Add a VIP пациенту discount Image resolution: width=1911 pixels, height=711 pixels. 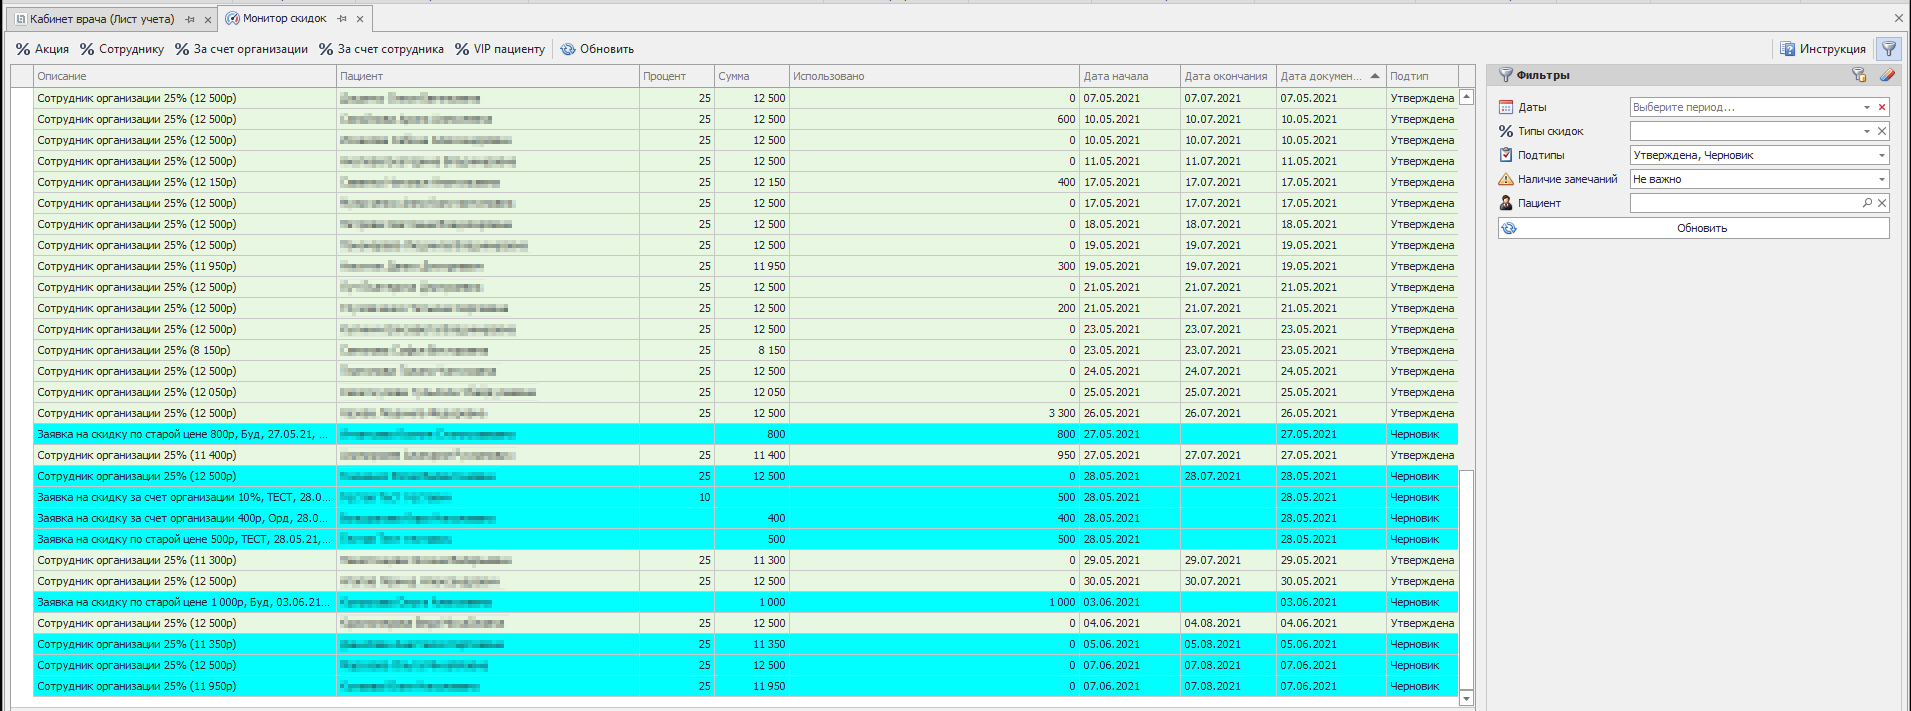[500, 49]
